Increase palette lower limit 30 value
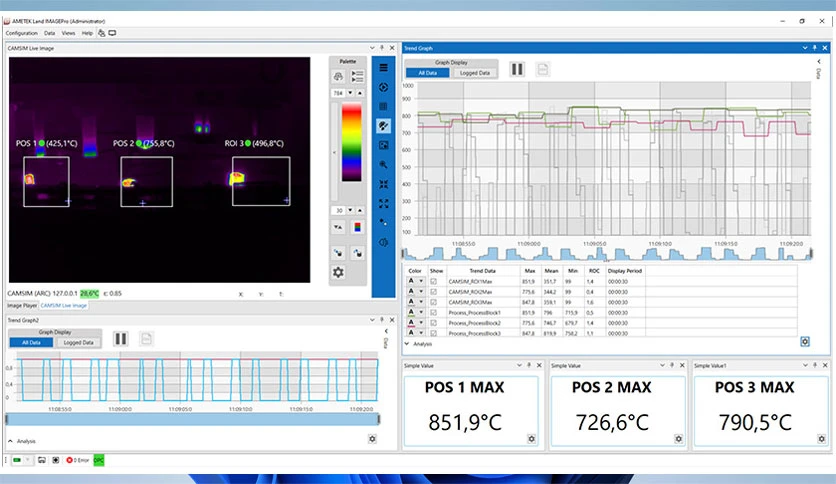Viewport: 836px width, 484px height. (x=360, y=210)
